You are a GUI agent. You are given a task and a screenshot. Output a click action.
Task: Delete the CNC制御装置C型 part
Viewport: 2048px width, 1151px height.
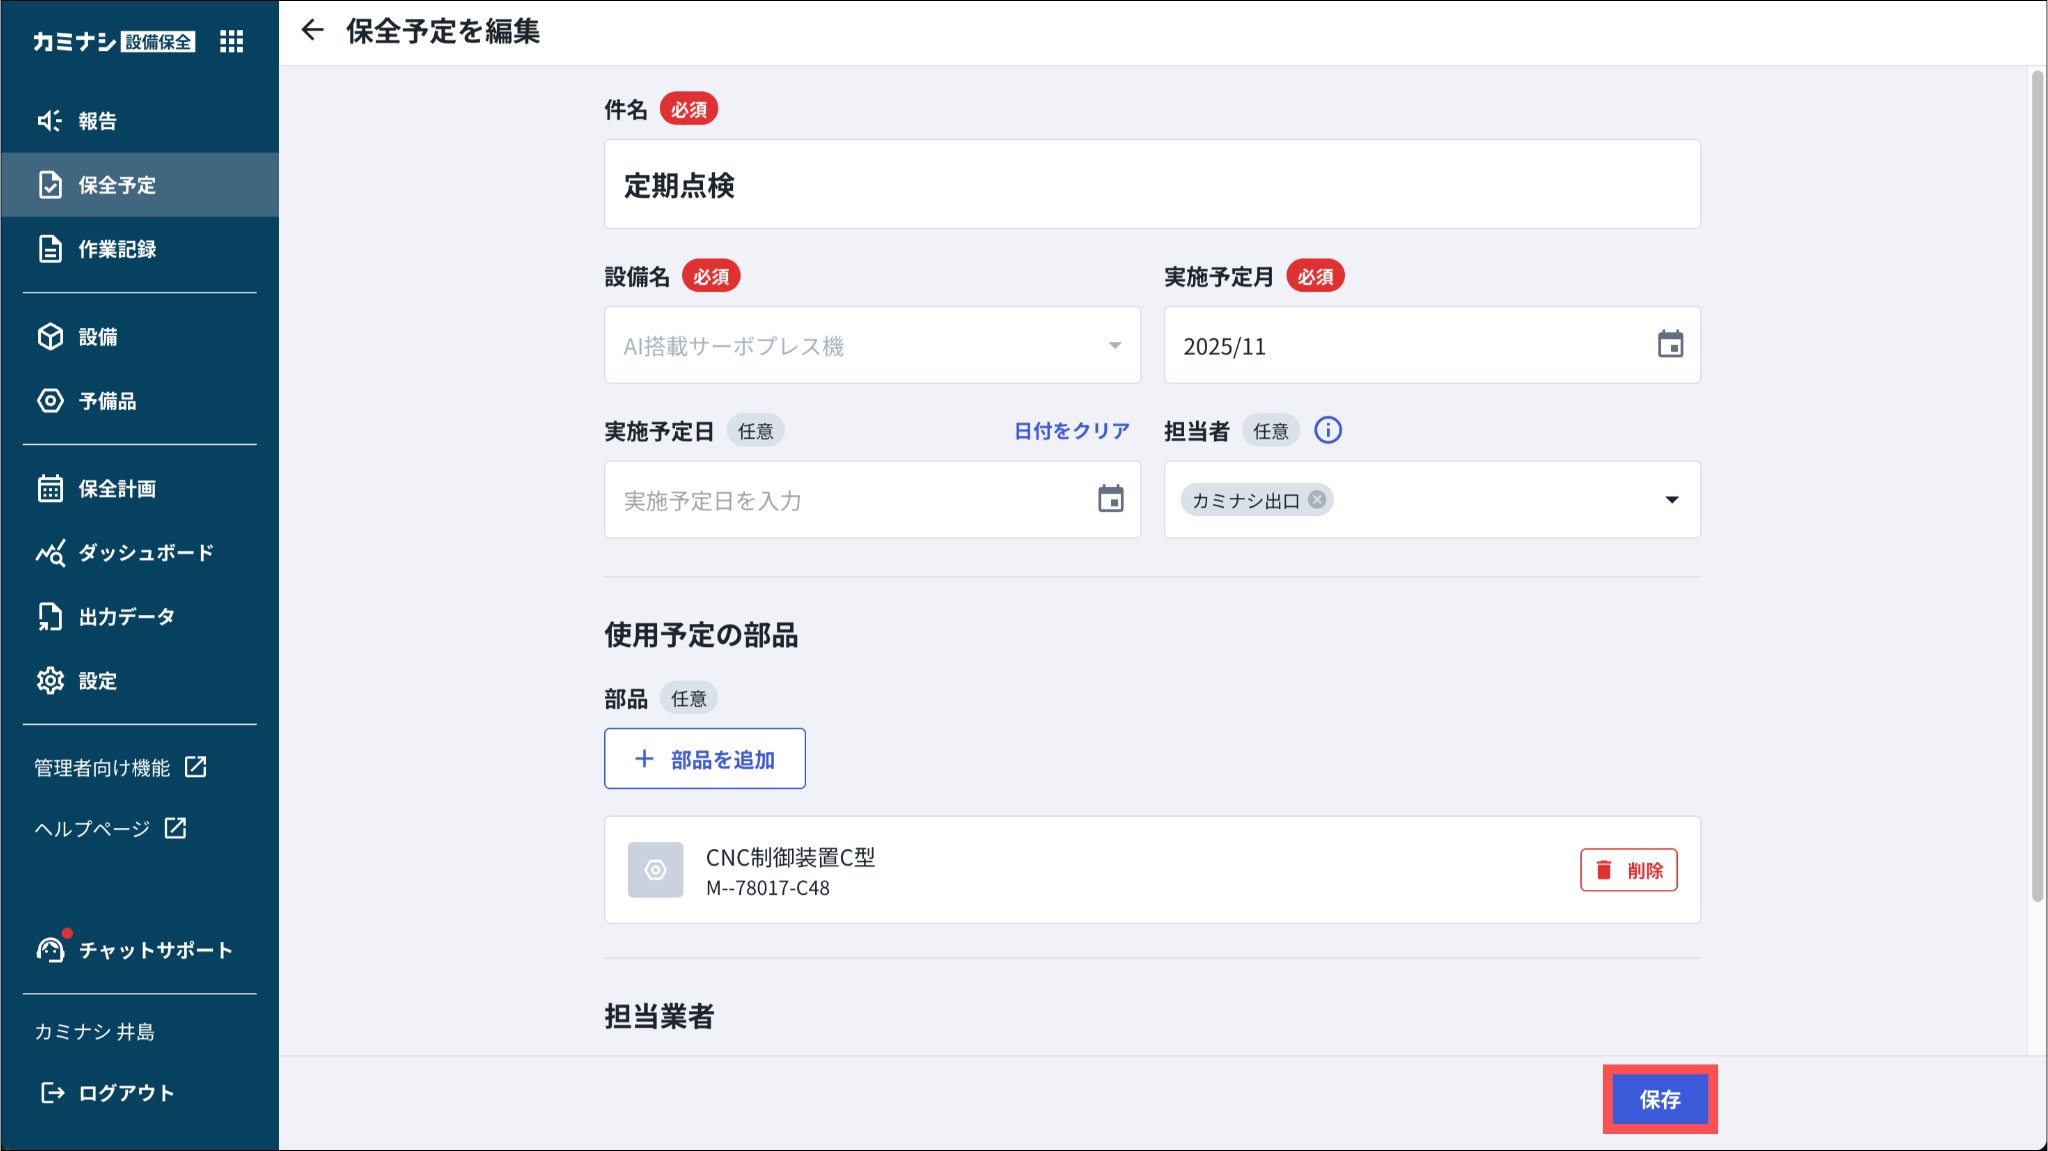coord(1628,870)
